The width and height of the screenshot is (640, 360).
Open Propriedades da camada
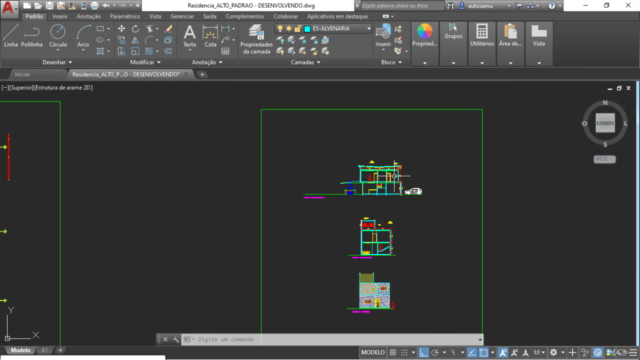256,39
